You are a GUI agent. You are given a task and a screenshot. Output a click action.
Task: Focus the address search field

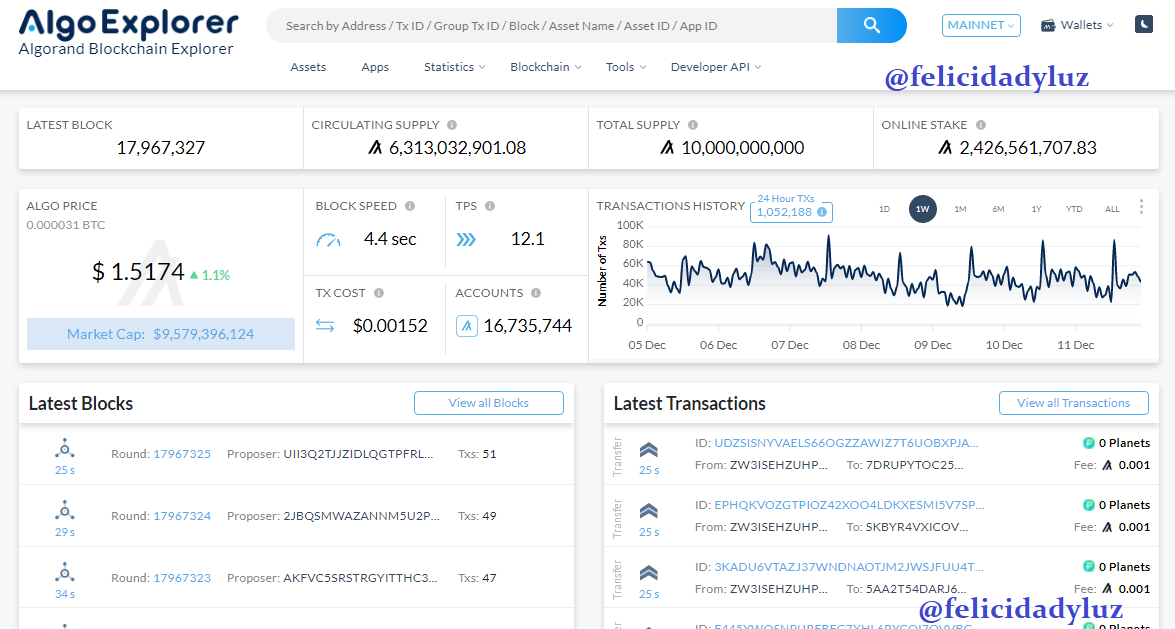552,25
